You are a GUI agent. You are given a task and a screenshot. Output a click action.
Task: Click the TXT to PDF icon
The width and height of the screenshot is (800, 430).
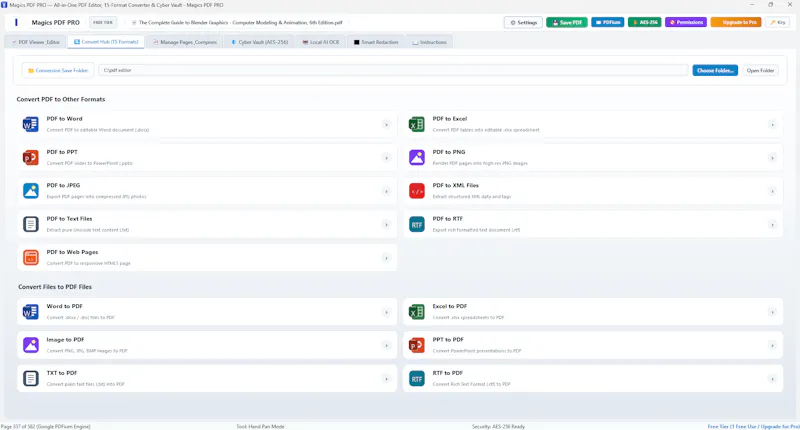point(31,378)
